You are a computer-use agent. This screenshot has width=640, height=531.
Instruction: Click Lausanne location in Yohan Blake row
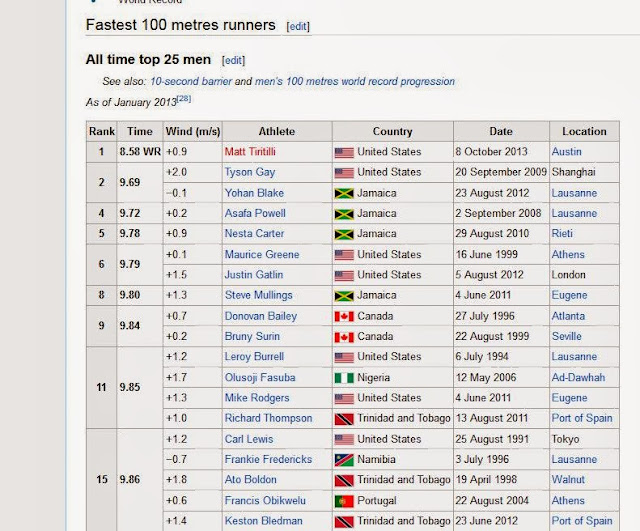[574, 193]
